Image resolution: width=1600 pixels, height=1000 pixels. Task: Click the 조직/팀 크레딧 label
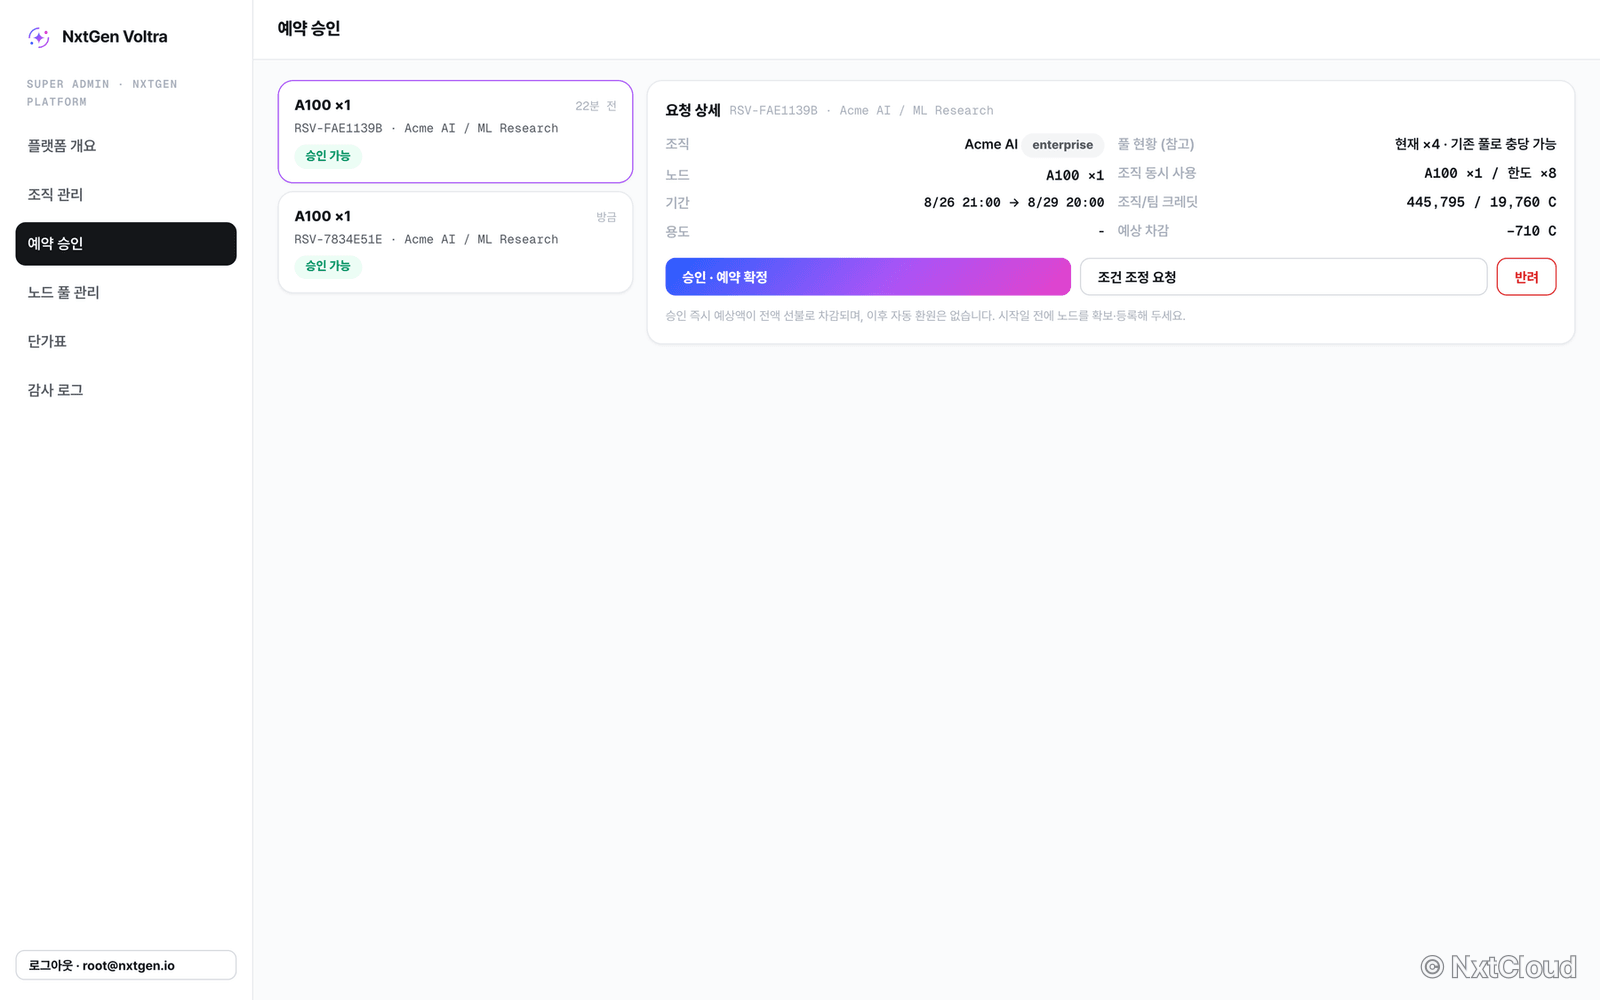[x=1157, y=202]
